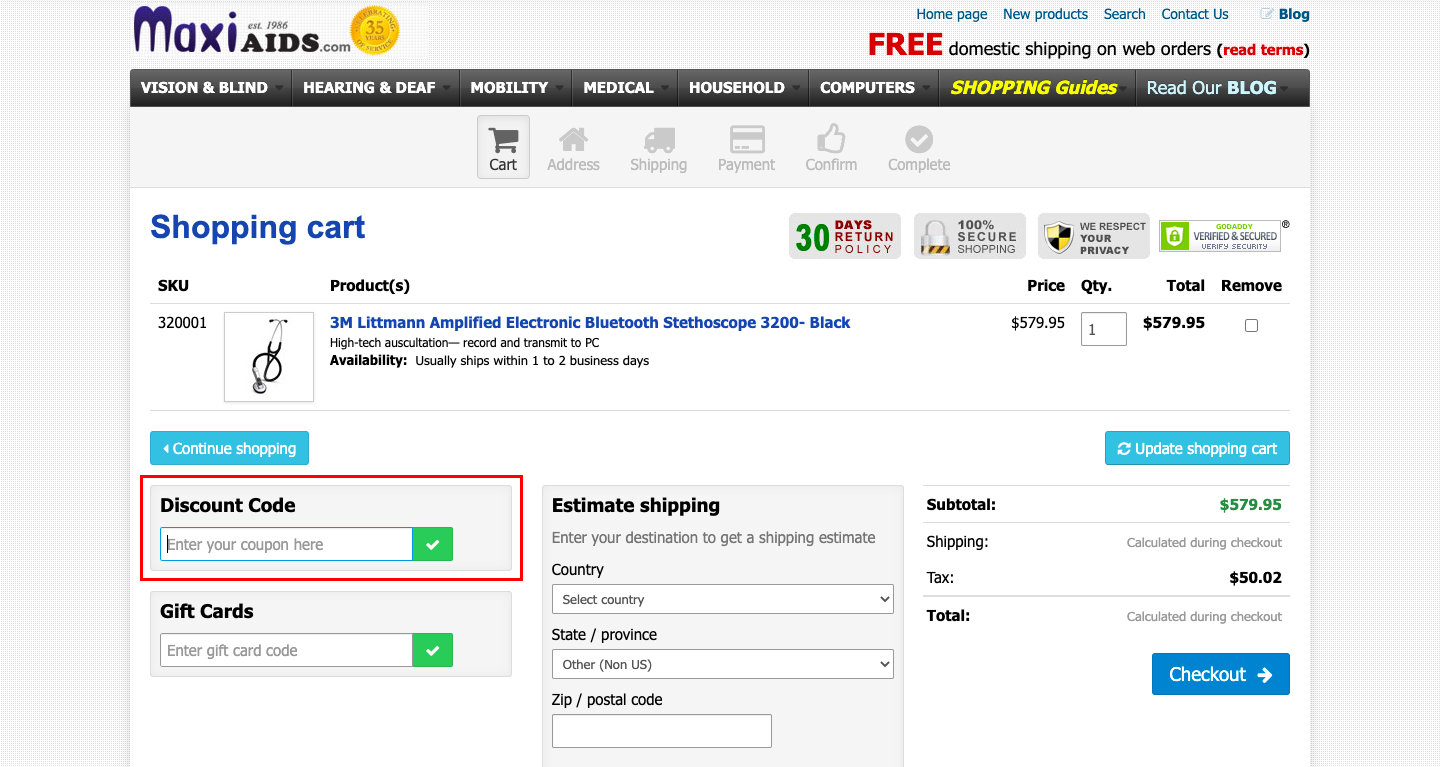Screen dimensions: 1440x767
Task: Click the Continue shopping button
Action: 229,448
